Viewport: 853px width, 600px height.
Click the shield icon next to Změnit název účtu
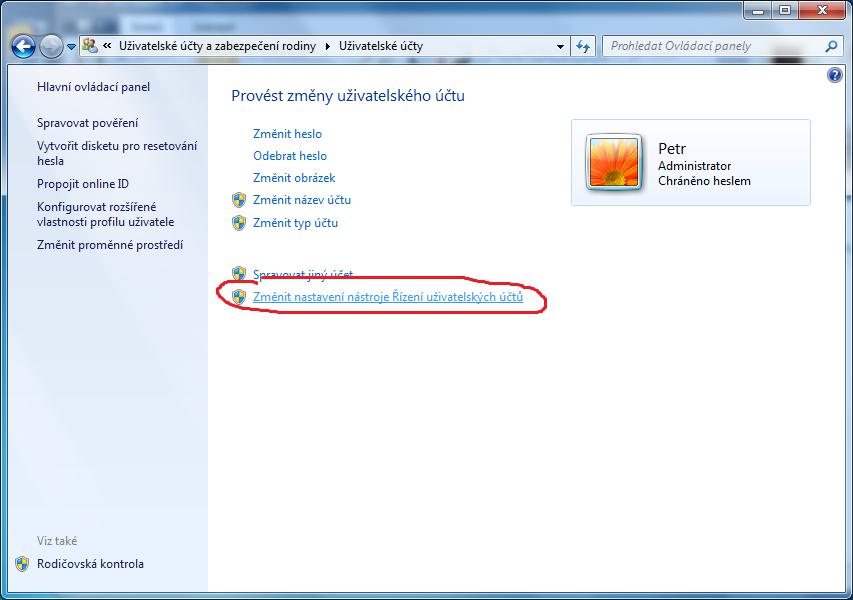[239, 200]
